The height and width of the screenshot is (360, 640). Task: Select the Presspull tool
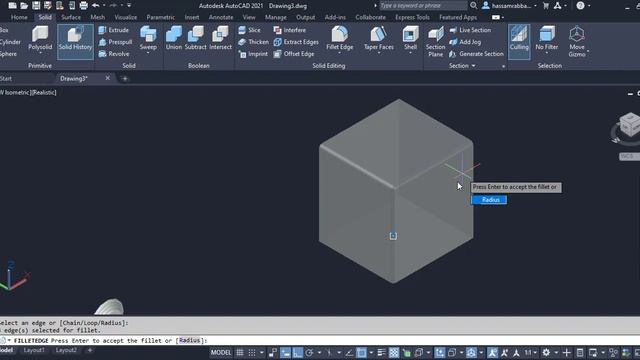116,42
